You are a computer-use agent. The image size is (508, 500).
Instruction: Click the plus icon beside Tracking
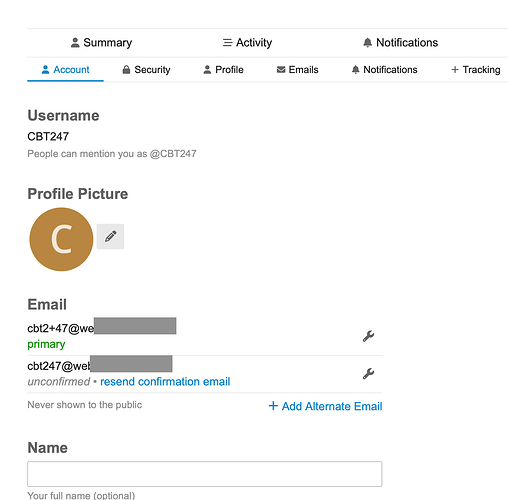[455, 70]
